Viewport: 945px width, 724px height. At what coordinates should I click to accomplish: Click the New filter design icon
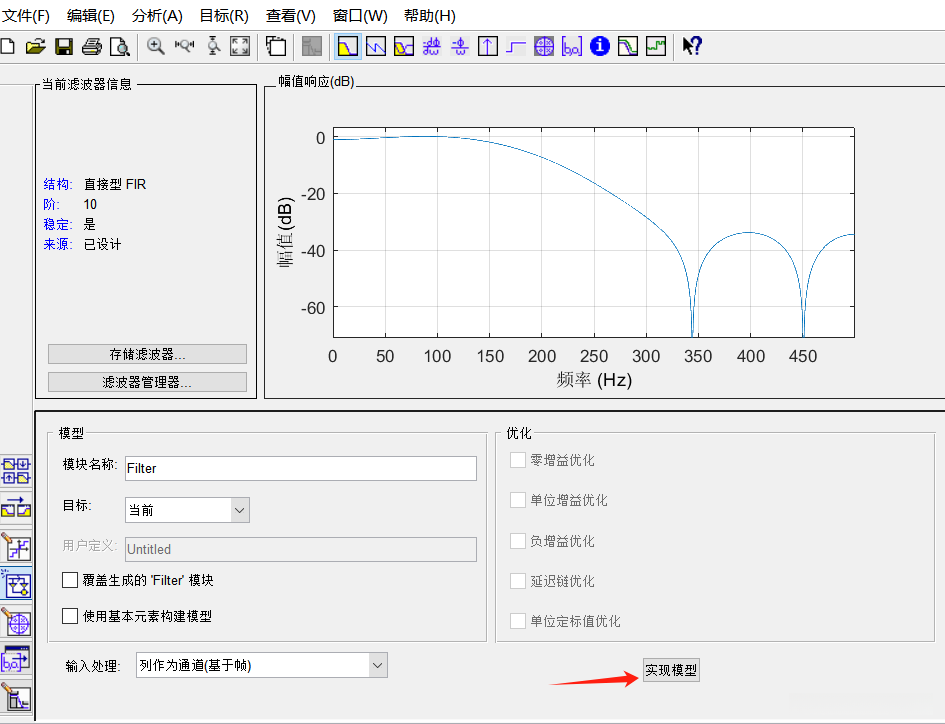click(7, 46)
